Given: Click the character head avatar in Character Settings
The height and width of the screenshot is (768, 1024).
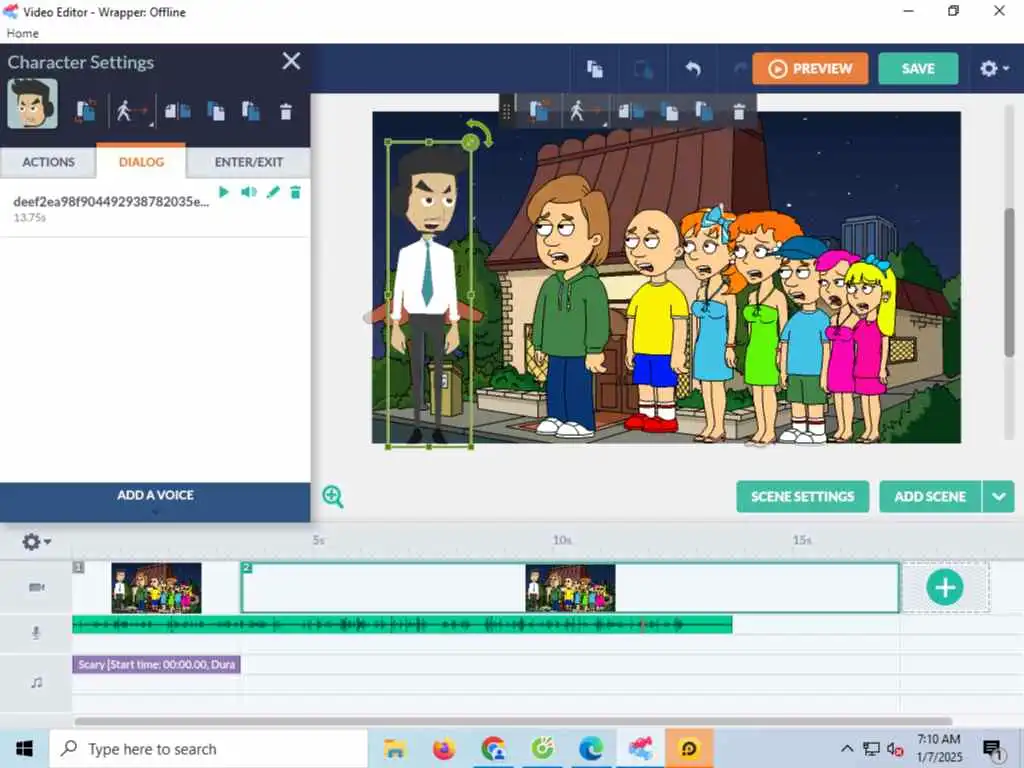Looking at the screenshot, I should [x=33, y=104].
